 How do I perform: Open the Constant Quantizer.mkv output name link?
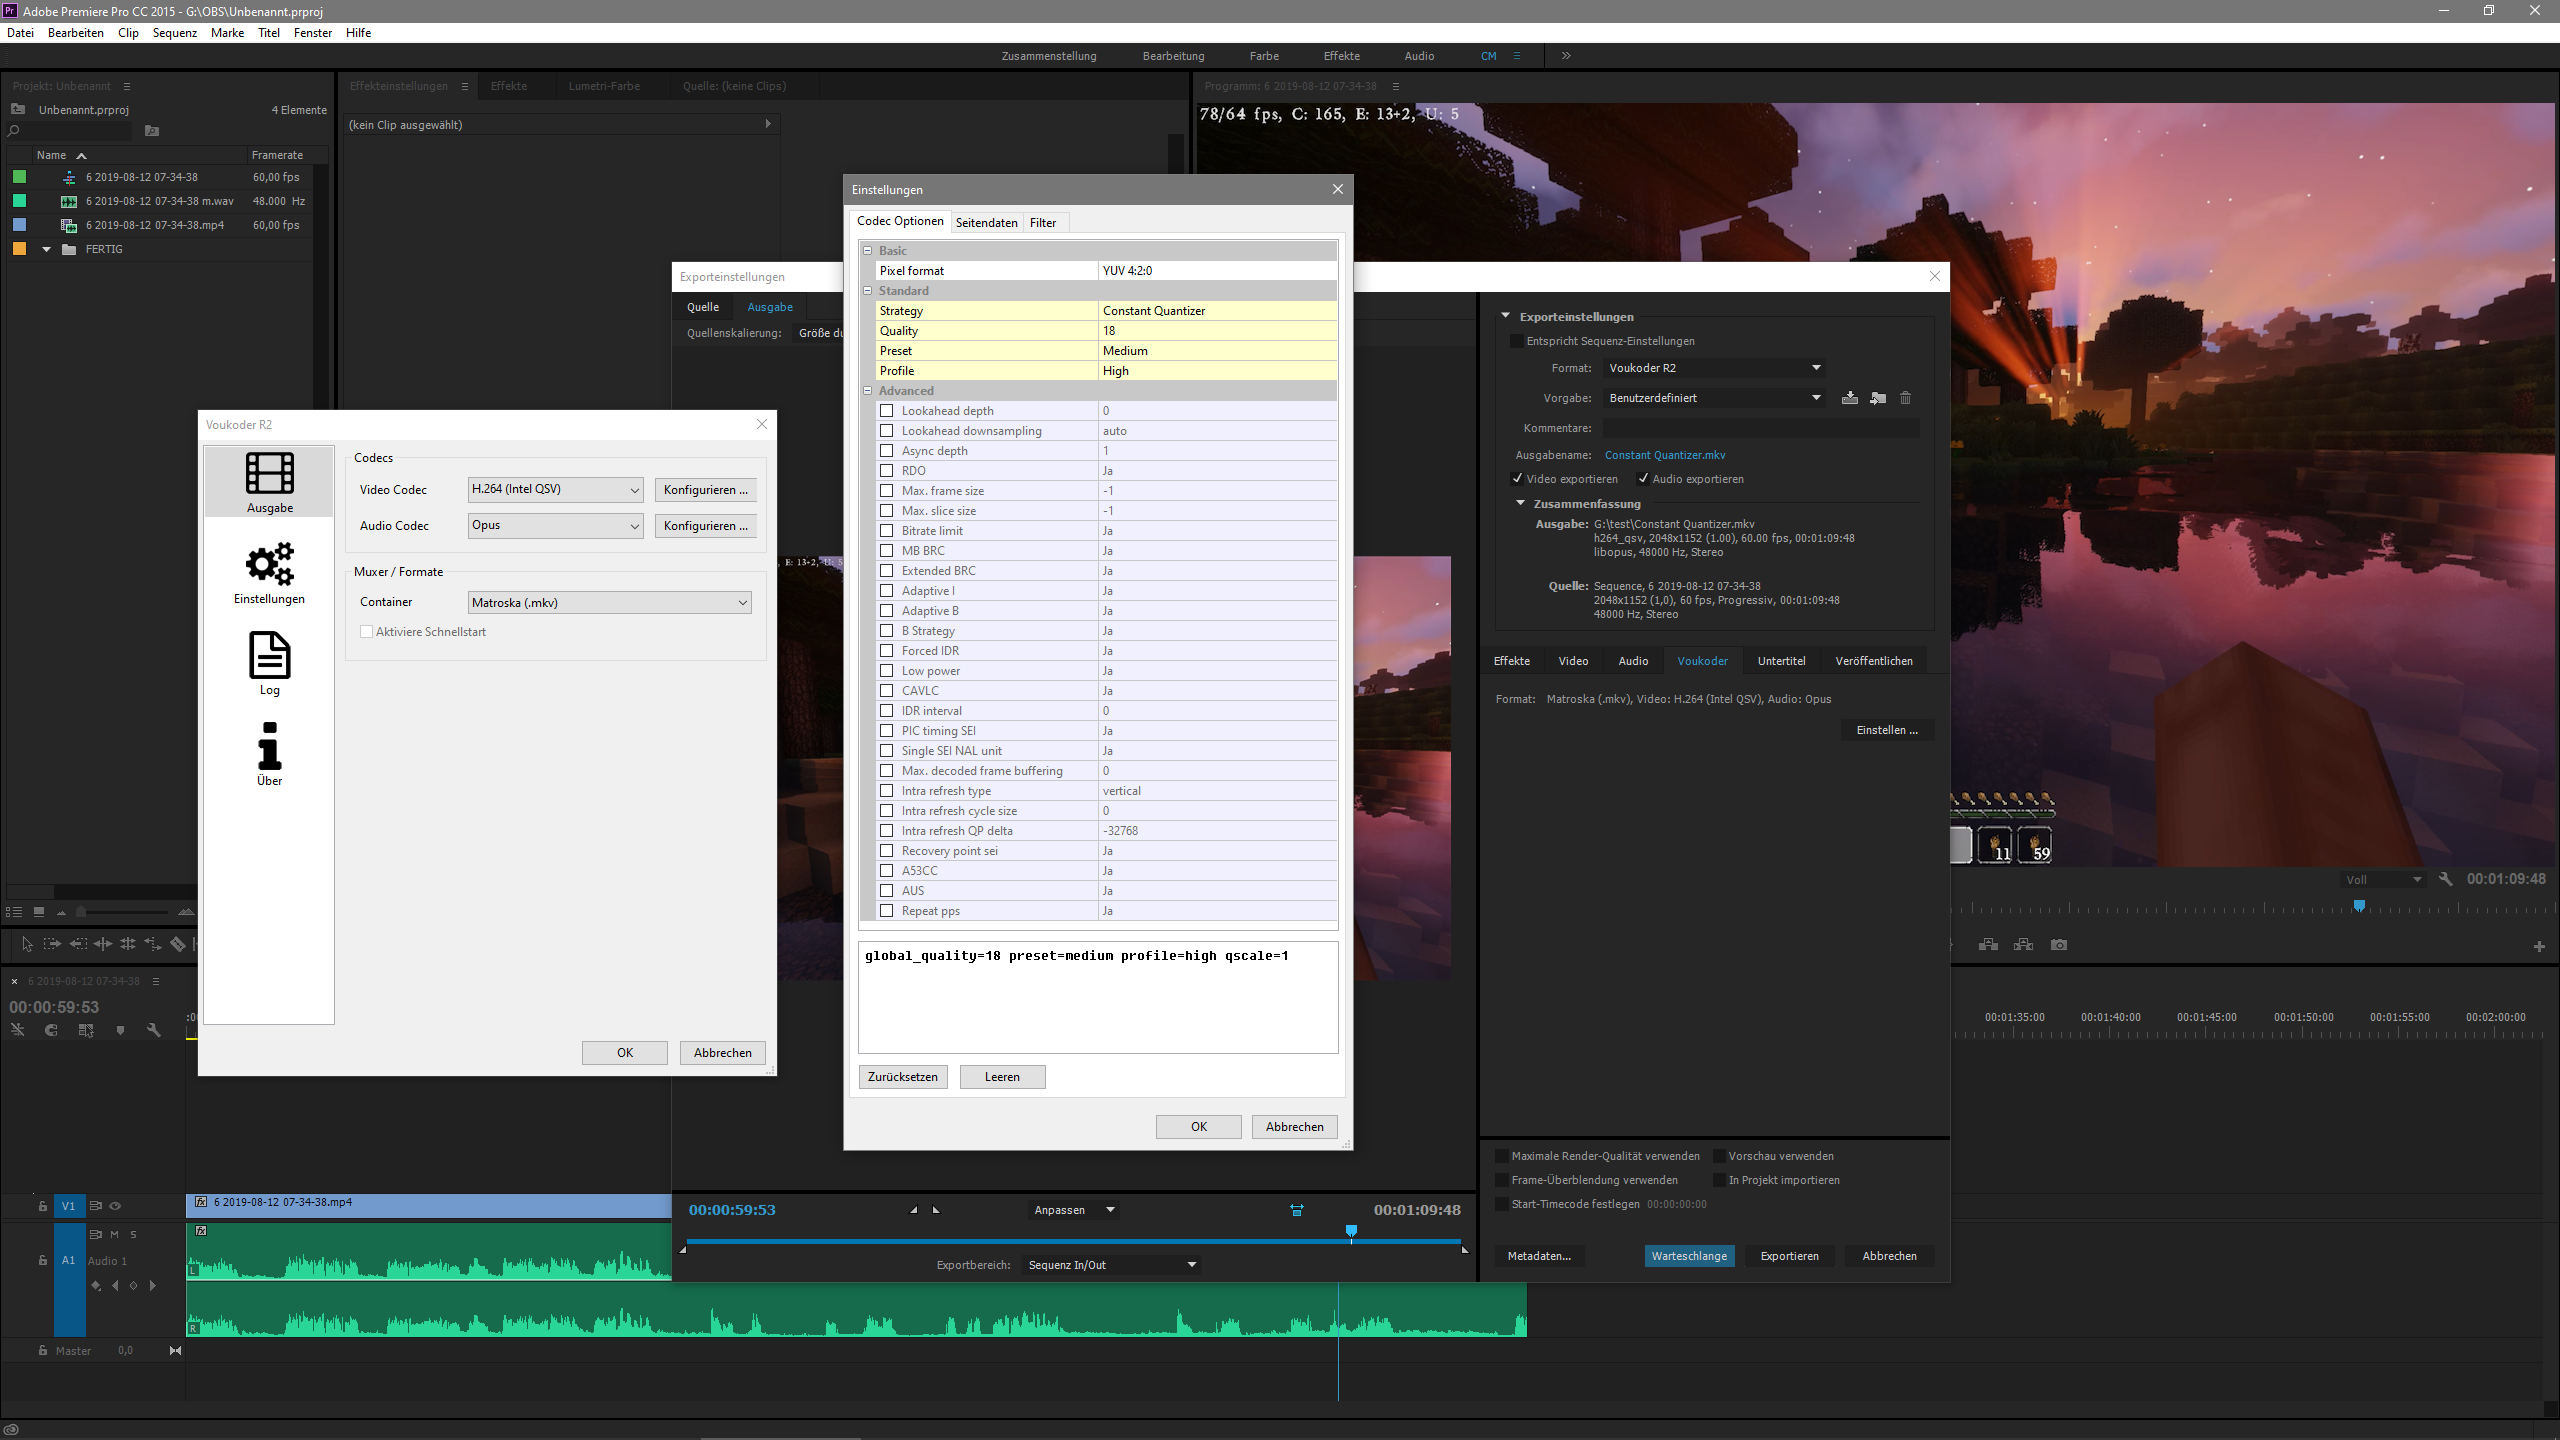(1664, 455)
